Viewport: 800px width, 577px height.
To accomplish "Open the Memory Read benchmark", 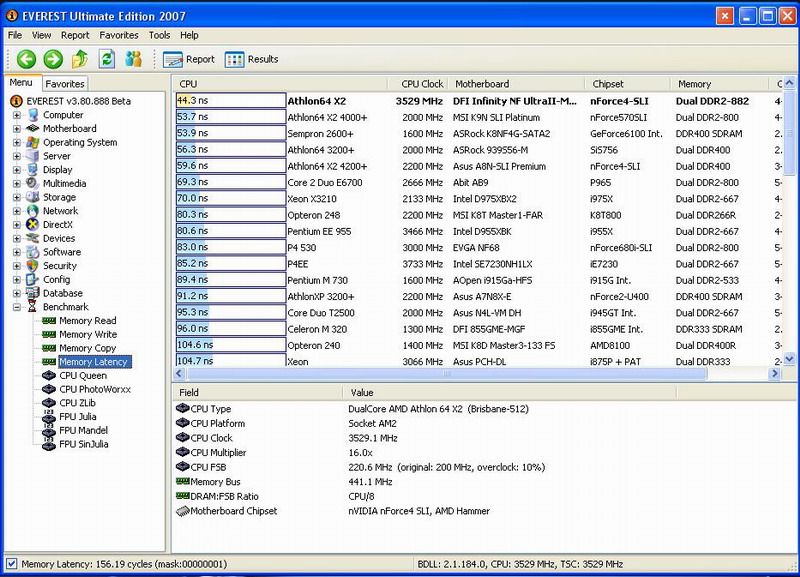I will tap(87, 320).
